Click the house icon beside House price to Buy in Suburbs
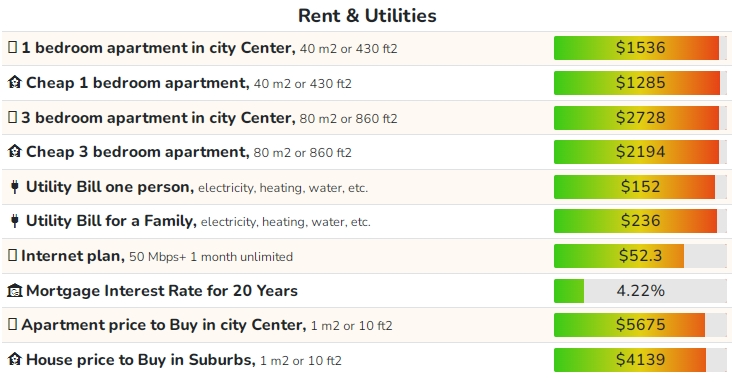This screenshot has height=385, width=732. (x=14, y=359)
